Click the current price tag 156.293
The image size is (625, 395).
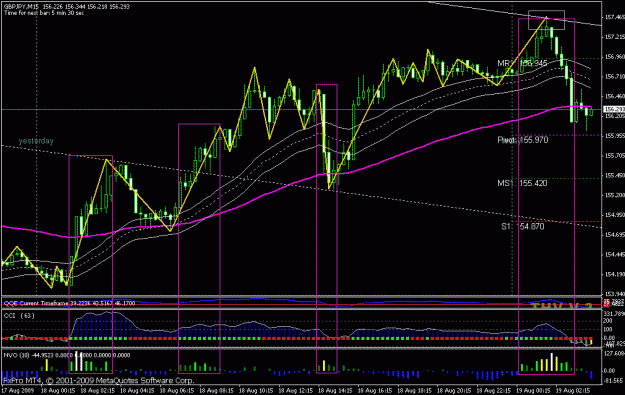pos(614,109)
